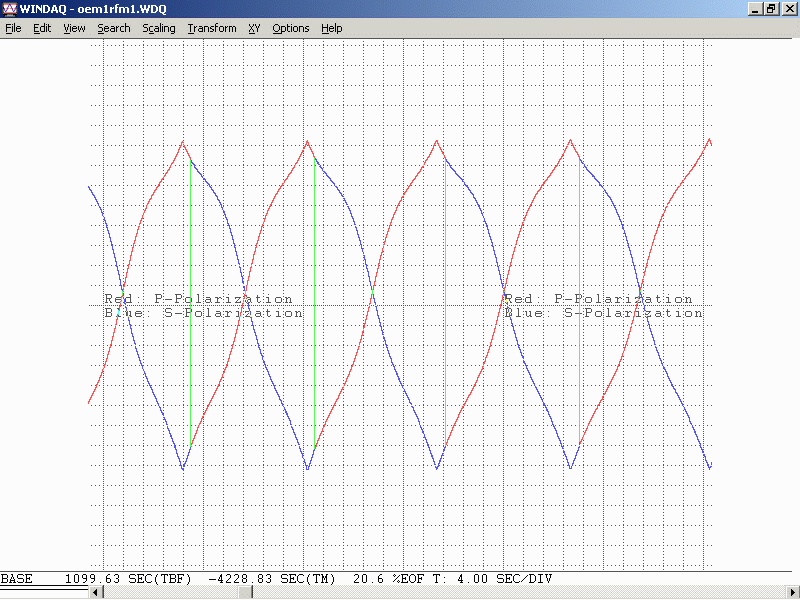Image resolution: width=800 pixels, height=600 pixels.
Task: Click the scrollbar right arrow button
Action: click(792, 593)
